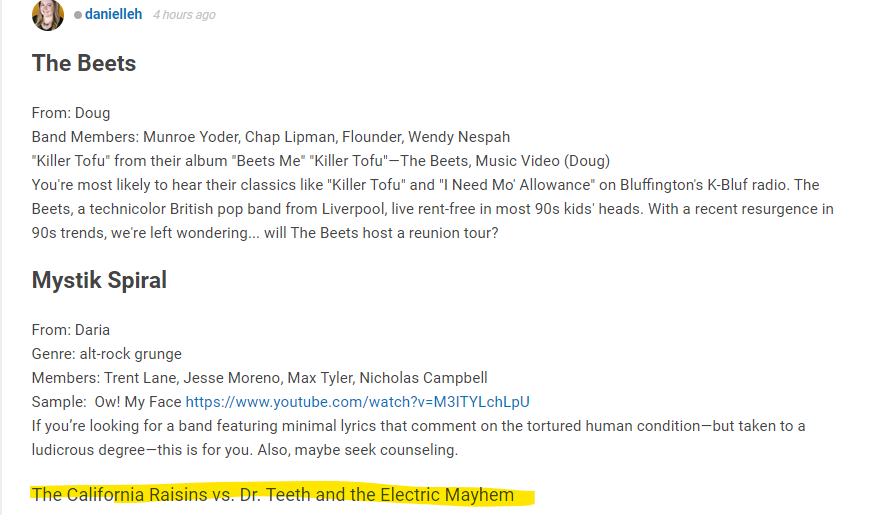This screenshot has height=515, width=880.
Task: Click the Band Members line listing Munroe Yoder
Action: coord(271,137)
